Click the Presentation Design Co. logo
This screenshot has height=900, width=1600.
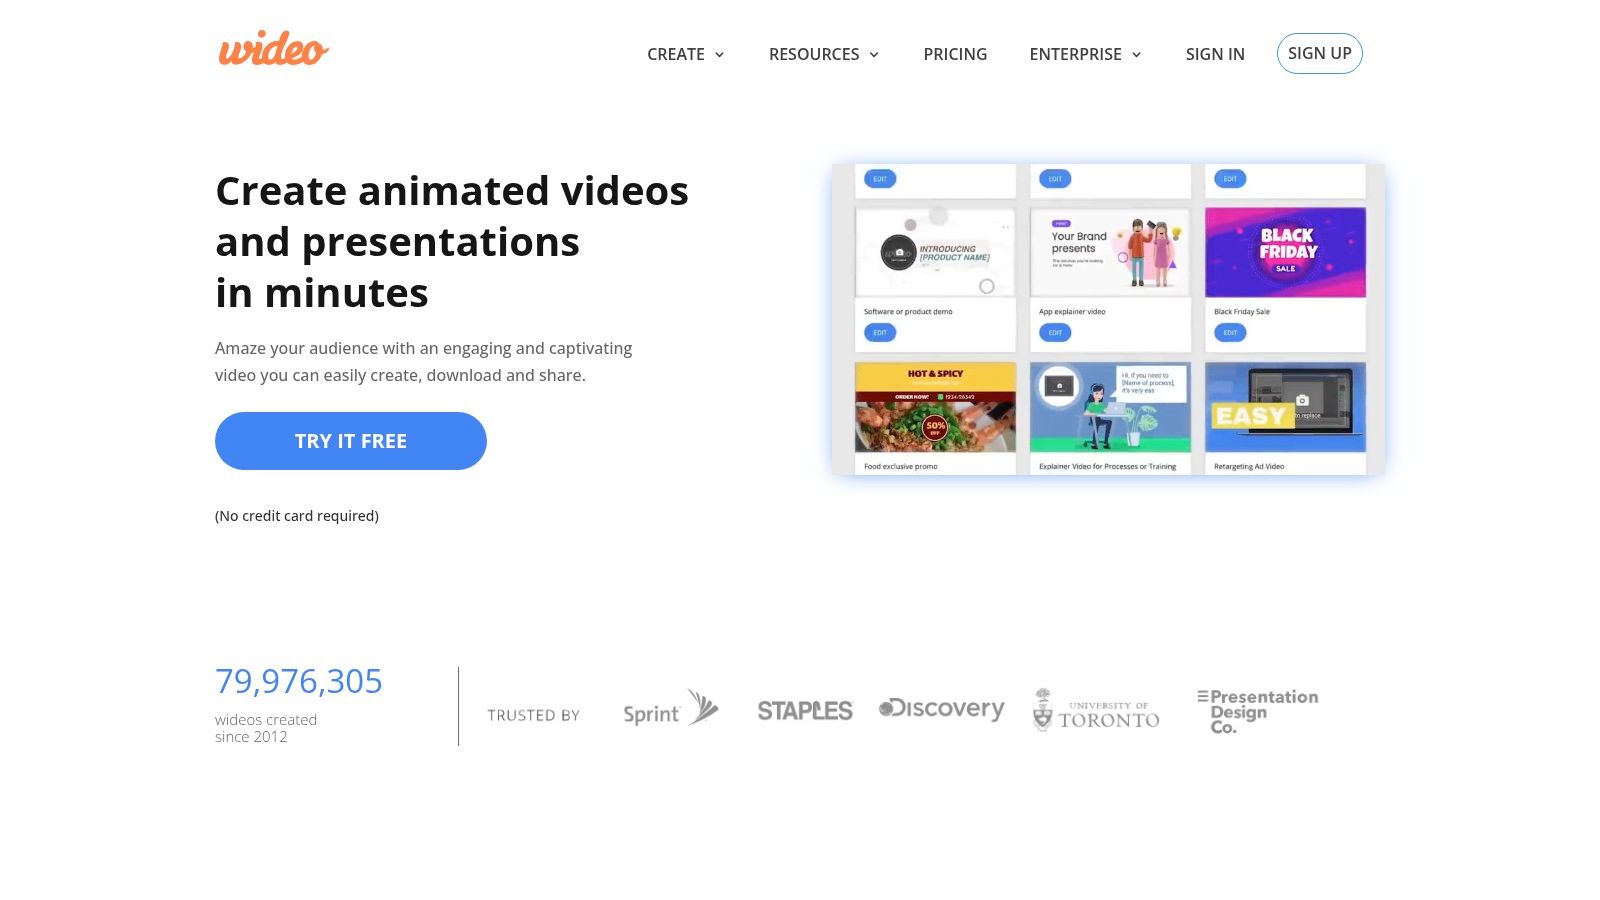click(x=1257, y=710)
